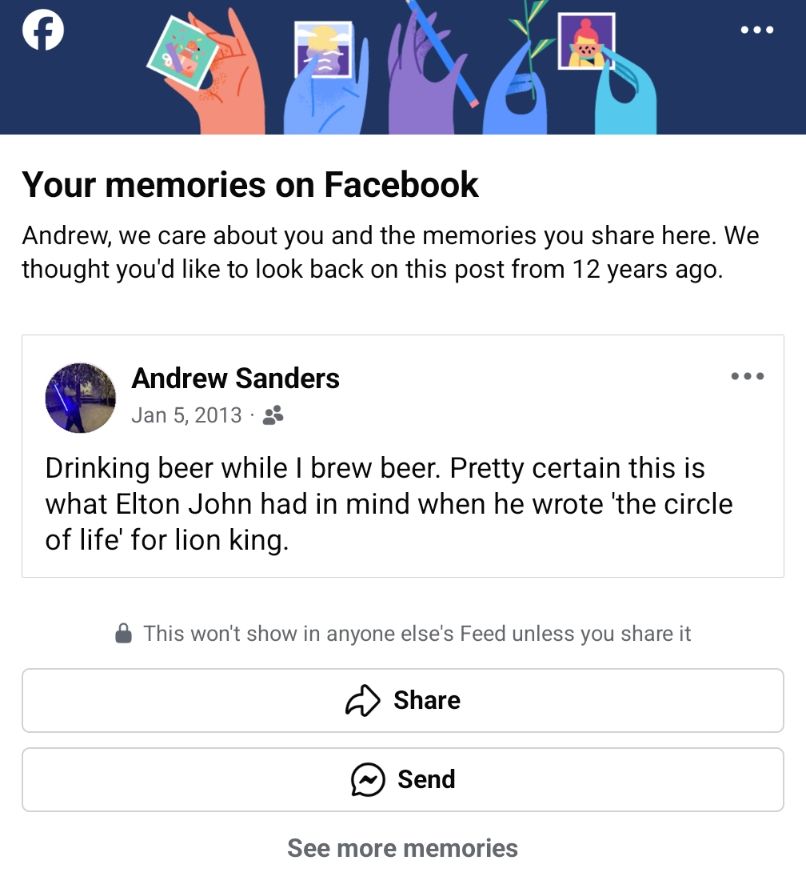The image size is (806, 890).
Task: Click the Share button
Action: coord(403,700)
